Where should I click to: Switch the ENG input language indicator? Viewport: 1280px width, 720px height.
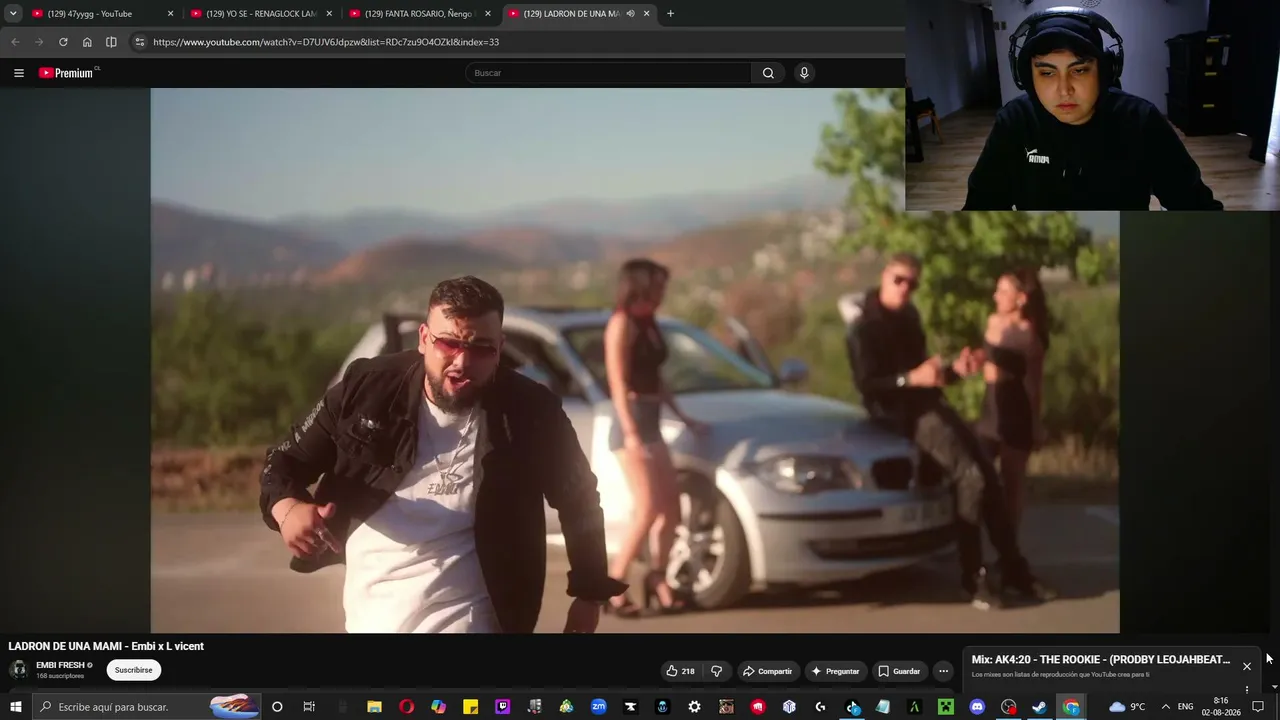click(1185, 707)
